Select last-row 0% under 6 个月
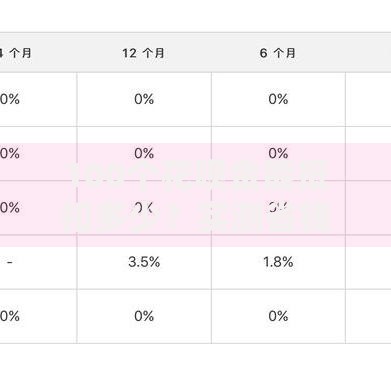 click(278, 316)
